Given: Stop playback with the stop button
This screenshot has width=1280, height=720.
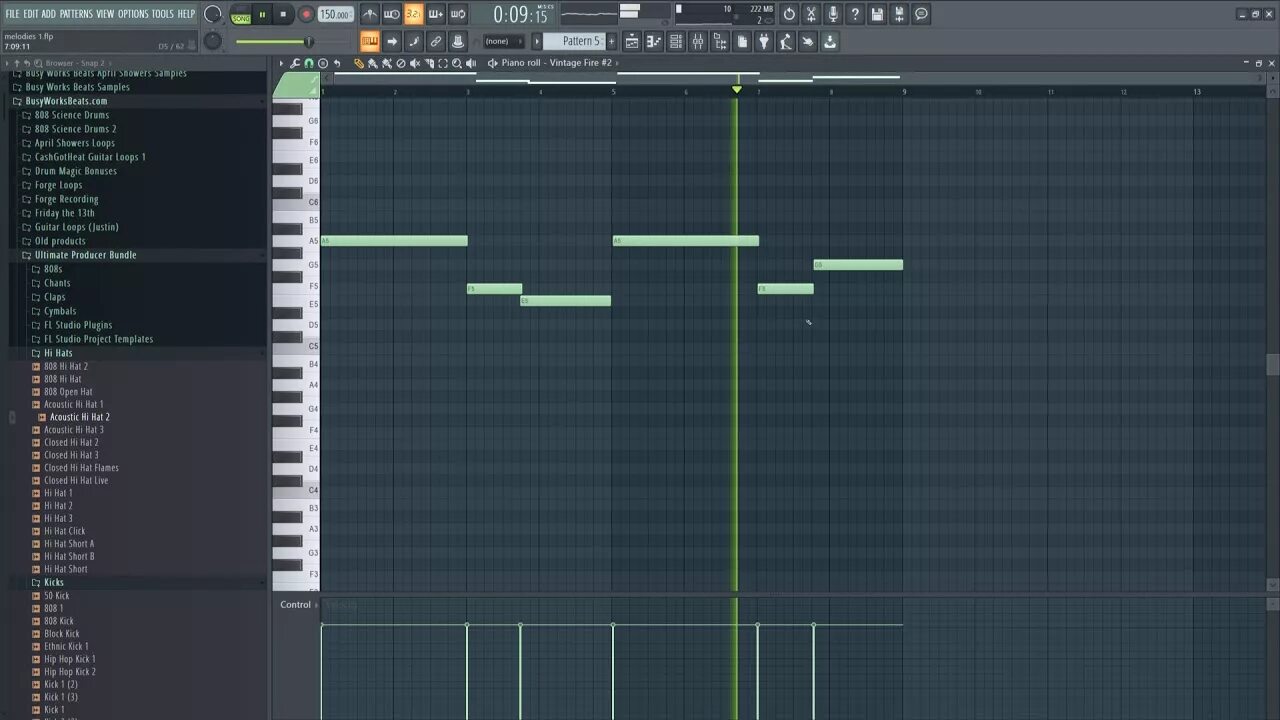Looking at the screenshot, I should 283,14.
